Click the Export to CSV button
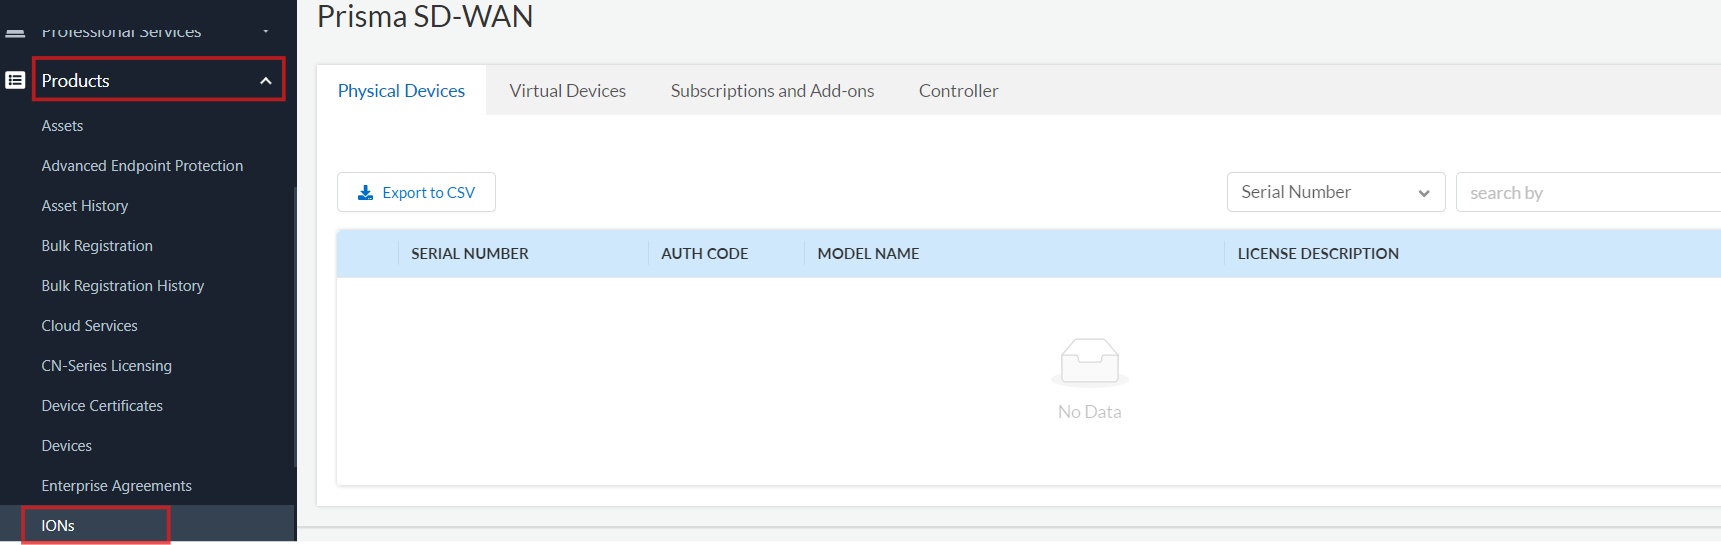 click(x=416, y=192)
